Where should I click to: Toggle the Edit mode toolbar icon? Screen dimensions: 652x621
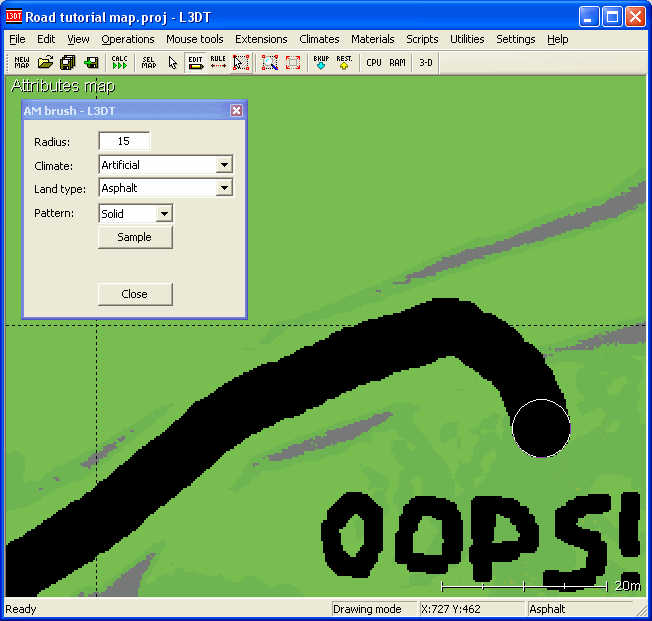point(195,62)
